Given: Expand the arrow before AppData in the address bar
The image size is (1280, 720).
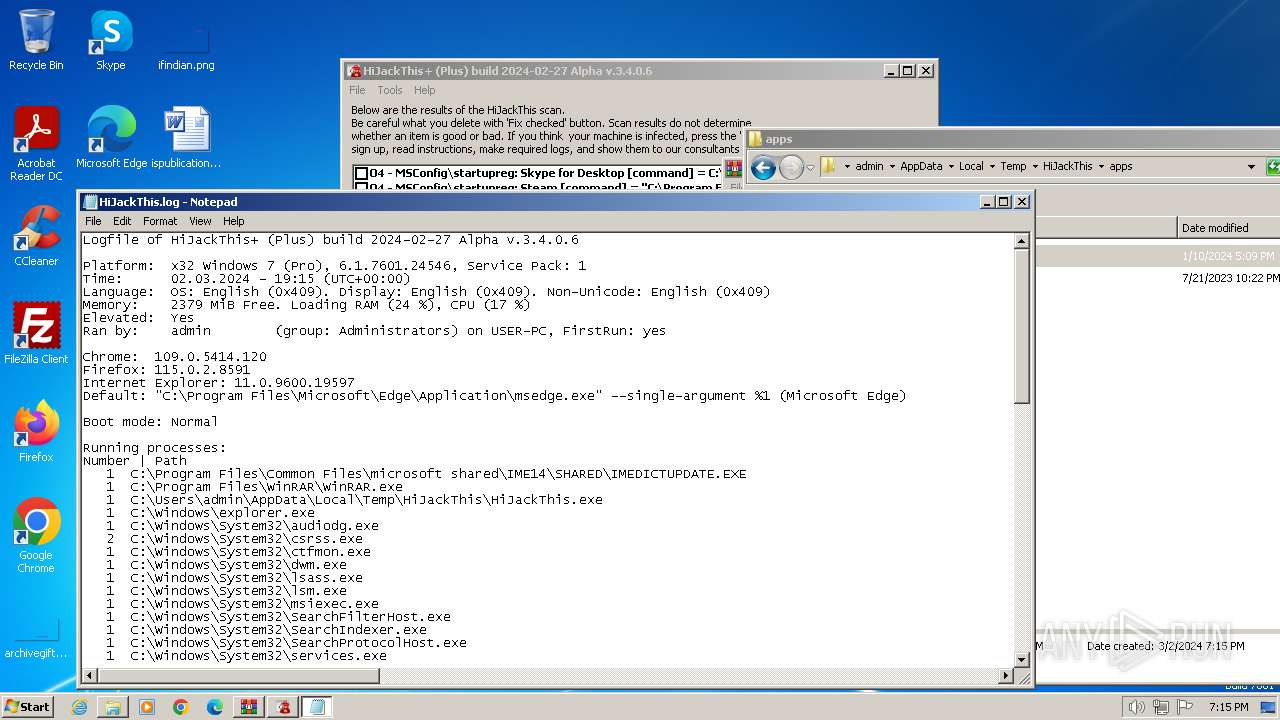Looking at the screenshot, I should 892,167.
